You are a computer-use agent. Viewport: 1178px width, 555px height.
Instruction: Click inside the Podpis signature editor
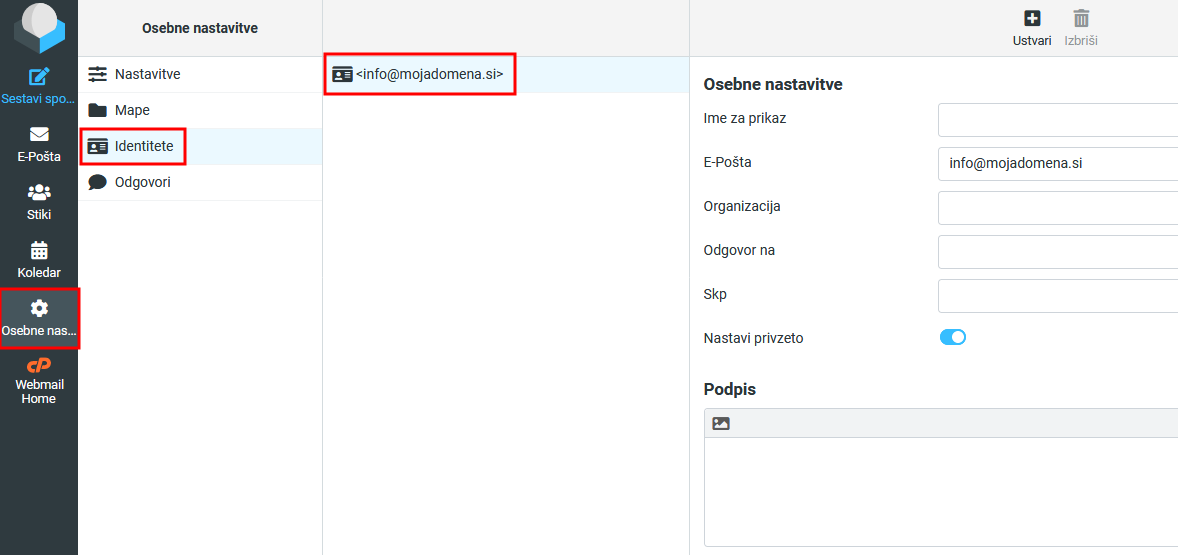[940, 492]
